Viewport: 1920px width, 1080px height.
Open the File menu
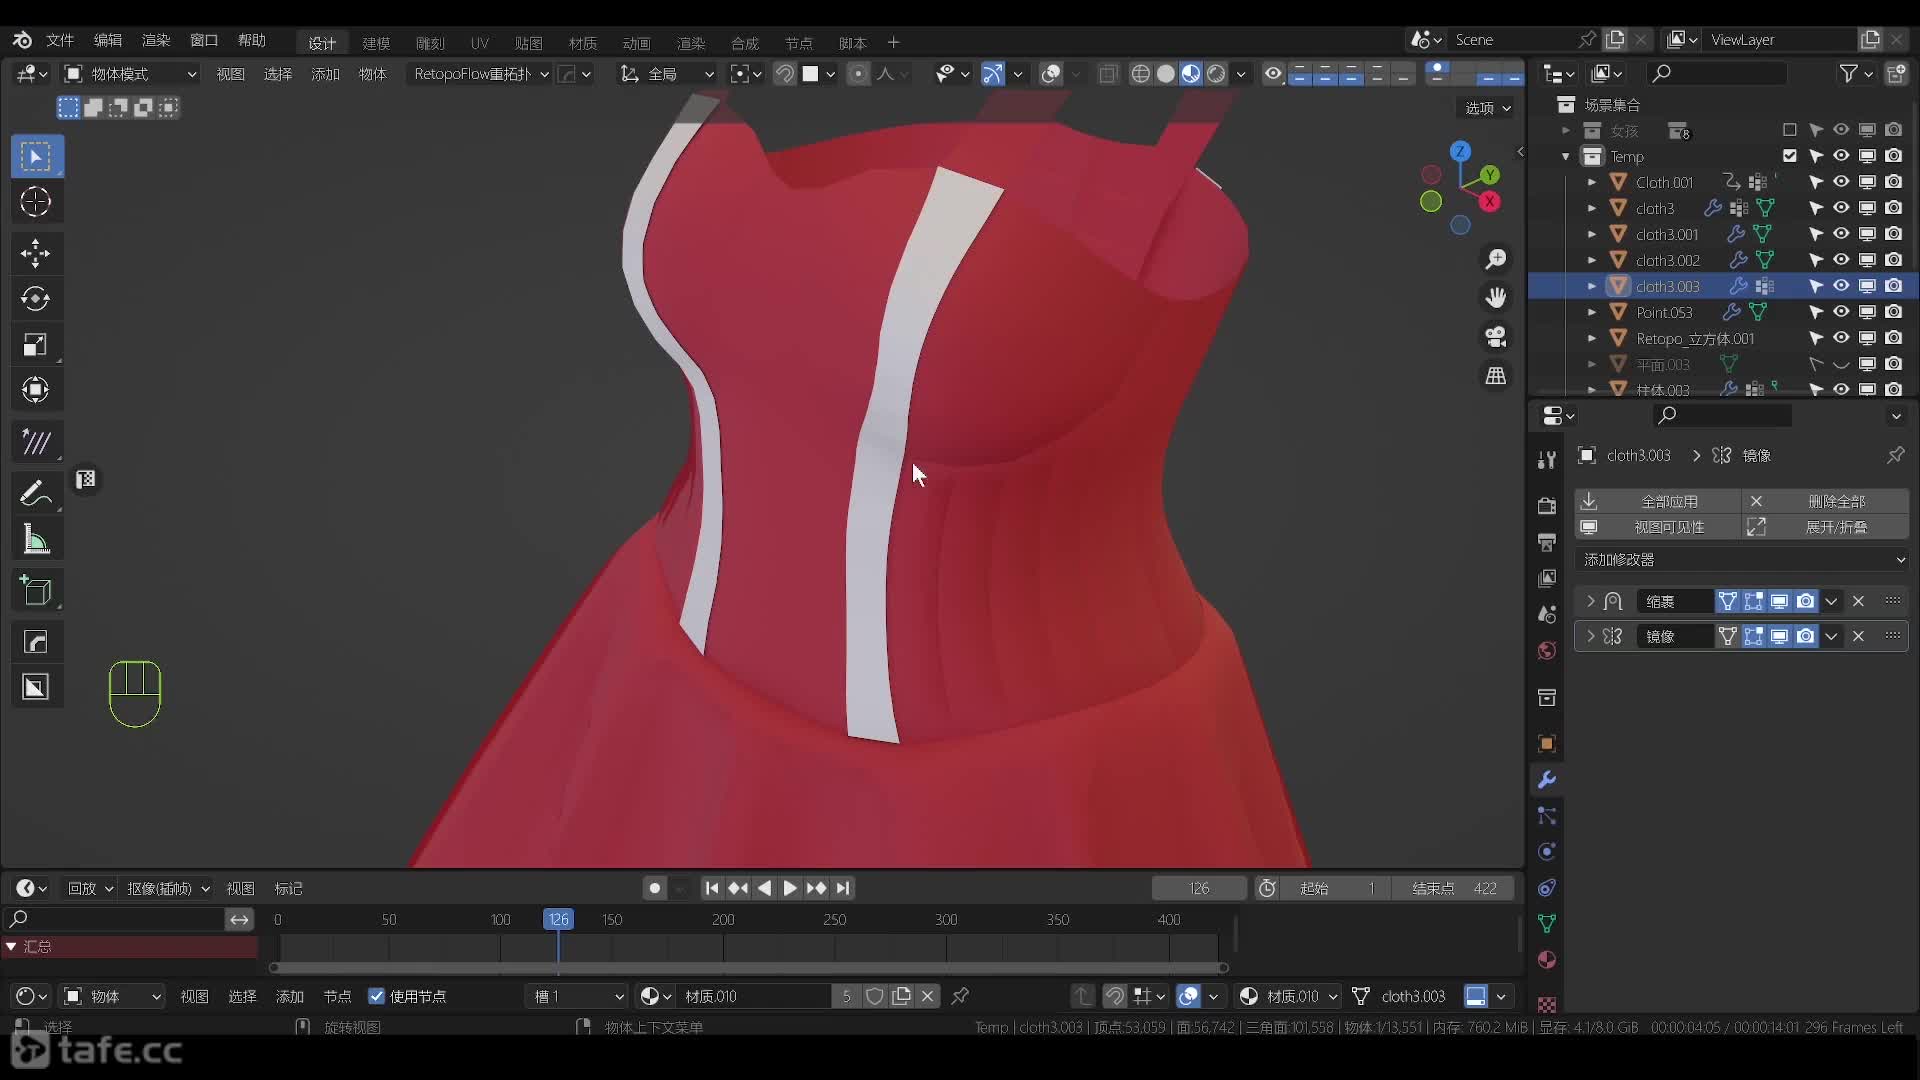pyautogui.click(x=60, y=40)
